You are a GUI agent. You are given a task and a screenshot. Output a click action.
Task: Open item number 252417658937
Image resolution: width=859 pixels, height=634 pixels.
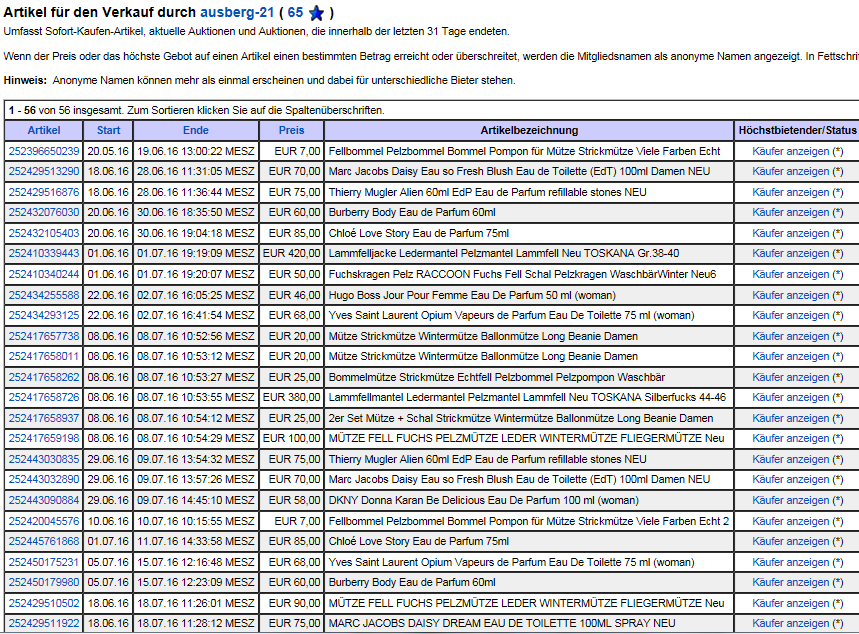click(44, 419)
